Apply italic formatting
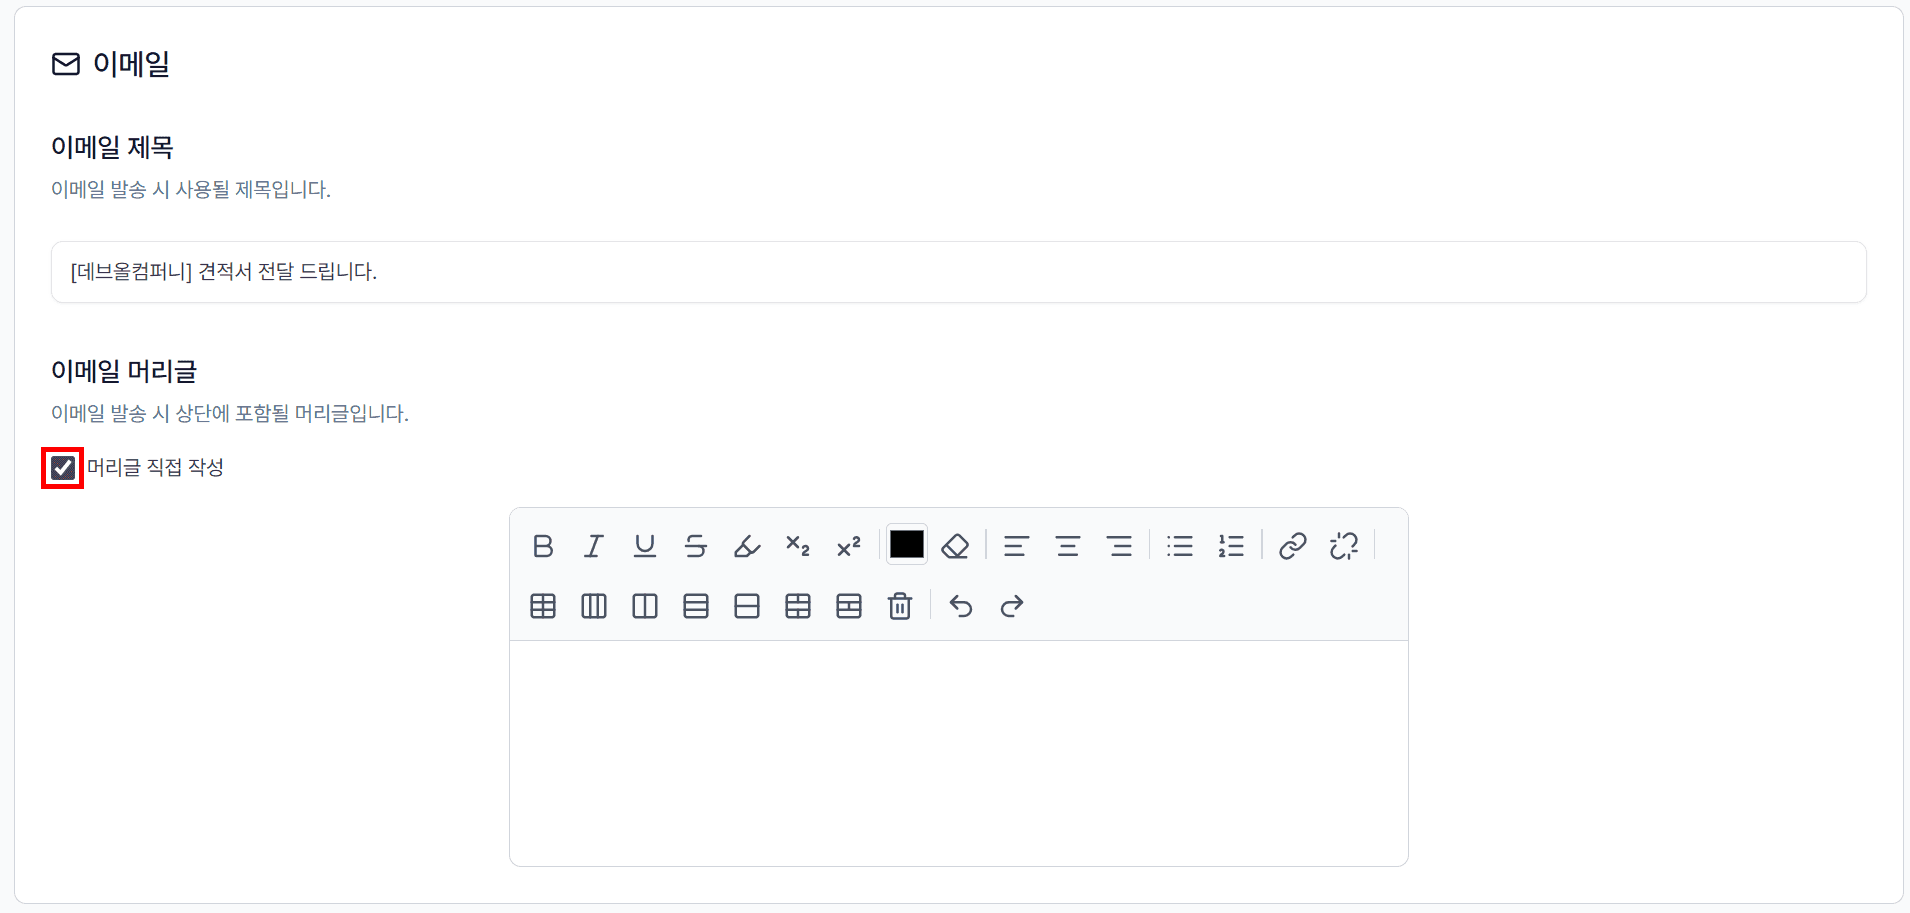The width and height of the screenshot is (1910, 913). pos(594,546)
